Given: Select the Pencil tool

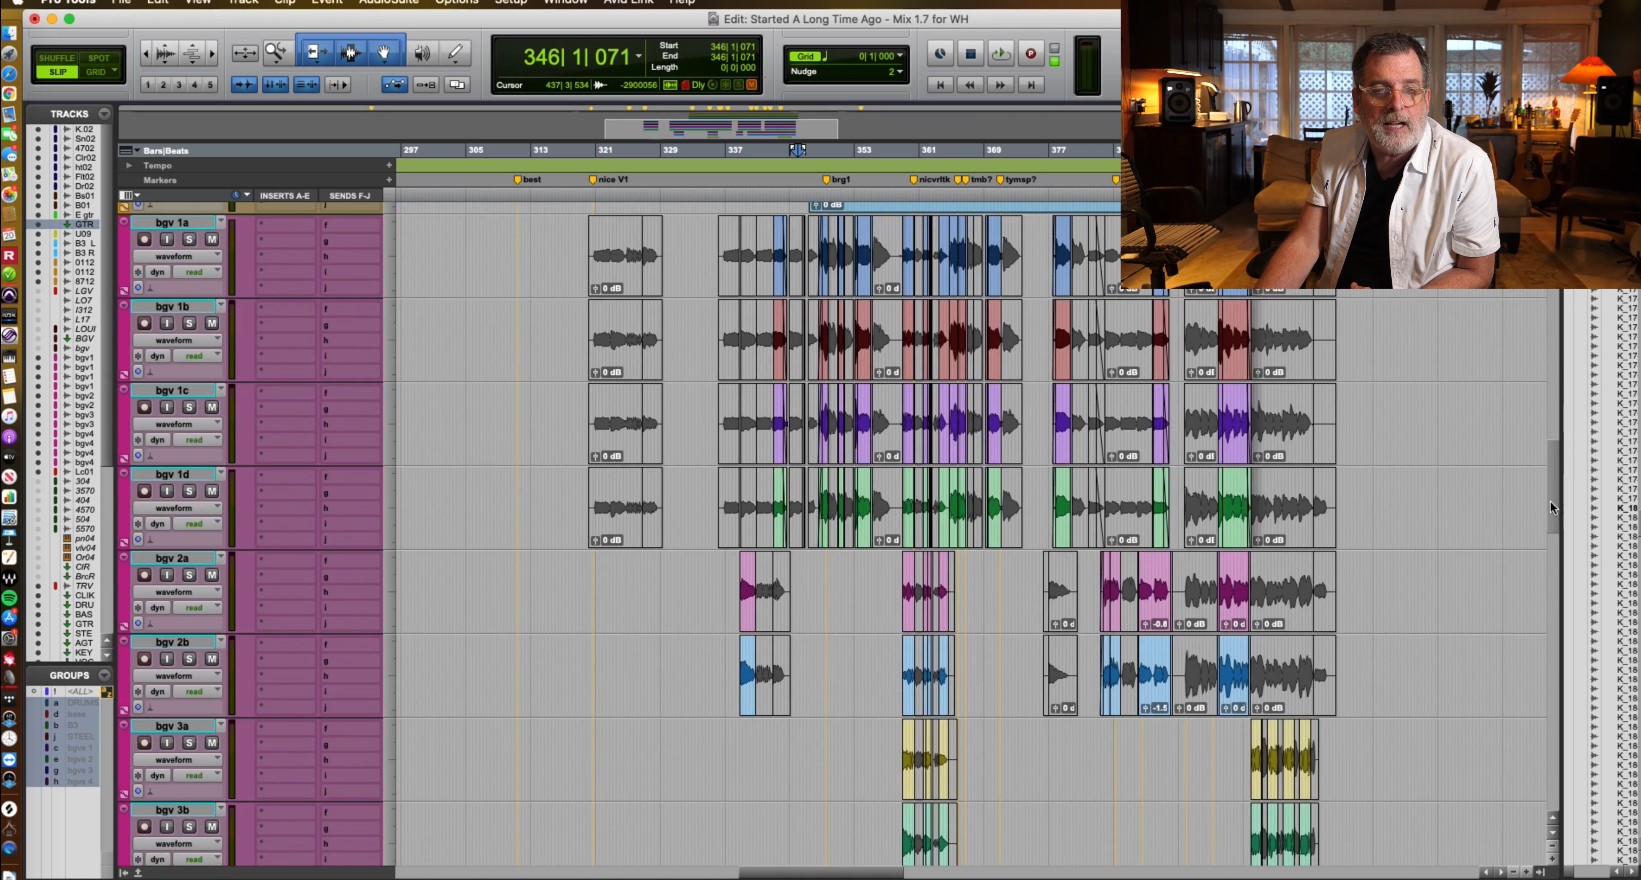Looking at the screenshot, I should click(x=455, y=53).
